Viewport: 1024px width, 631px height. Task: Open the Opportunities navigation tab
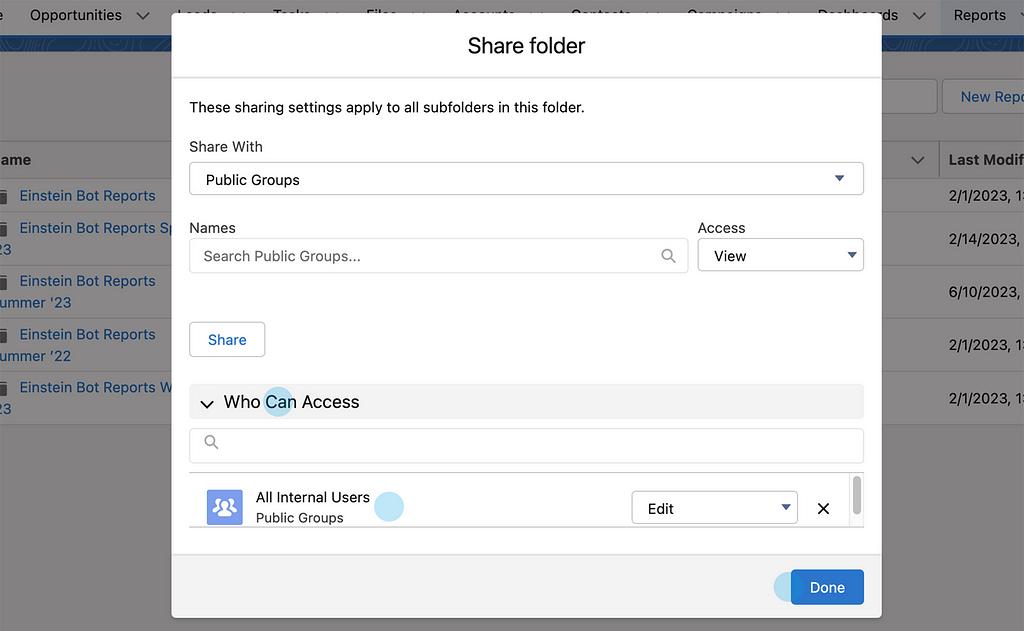pyautogui.click(x=75, y=15)
